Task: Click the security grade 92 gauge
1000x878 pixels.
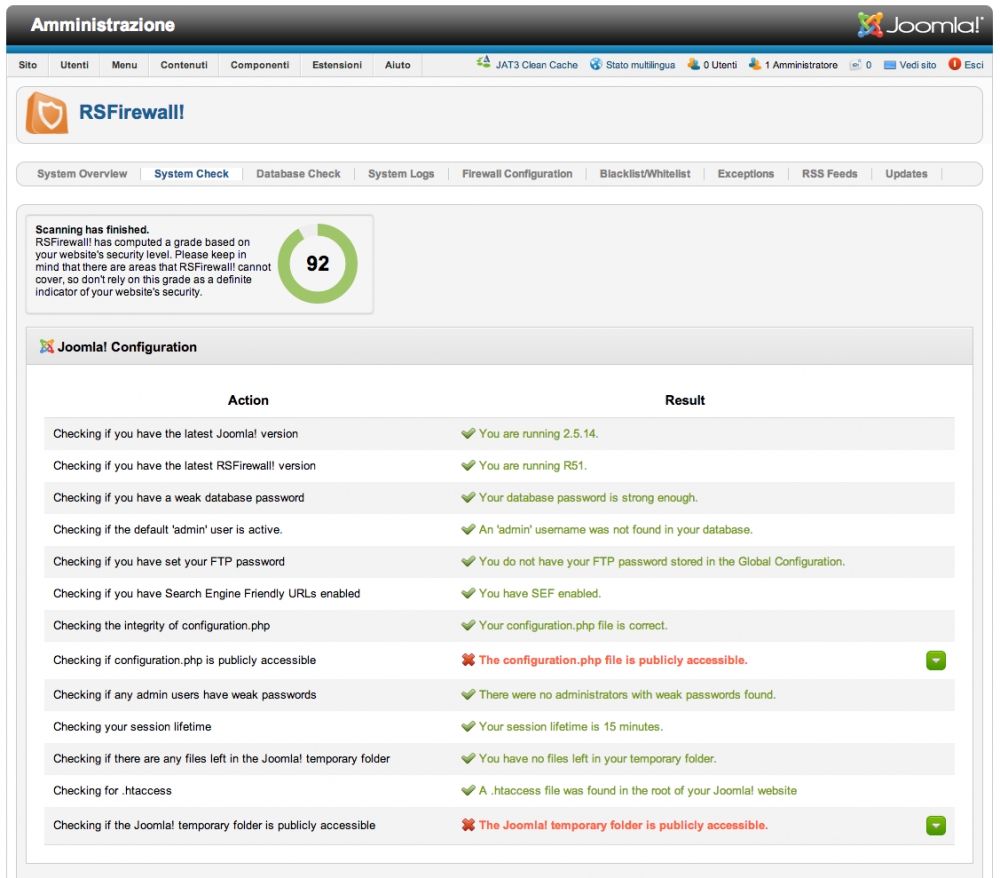Action: tap(318, 263)
